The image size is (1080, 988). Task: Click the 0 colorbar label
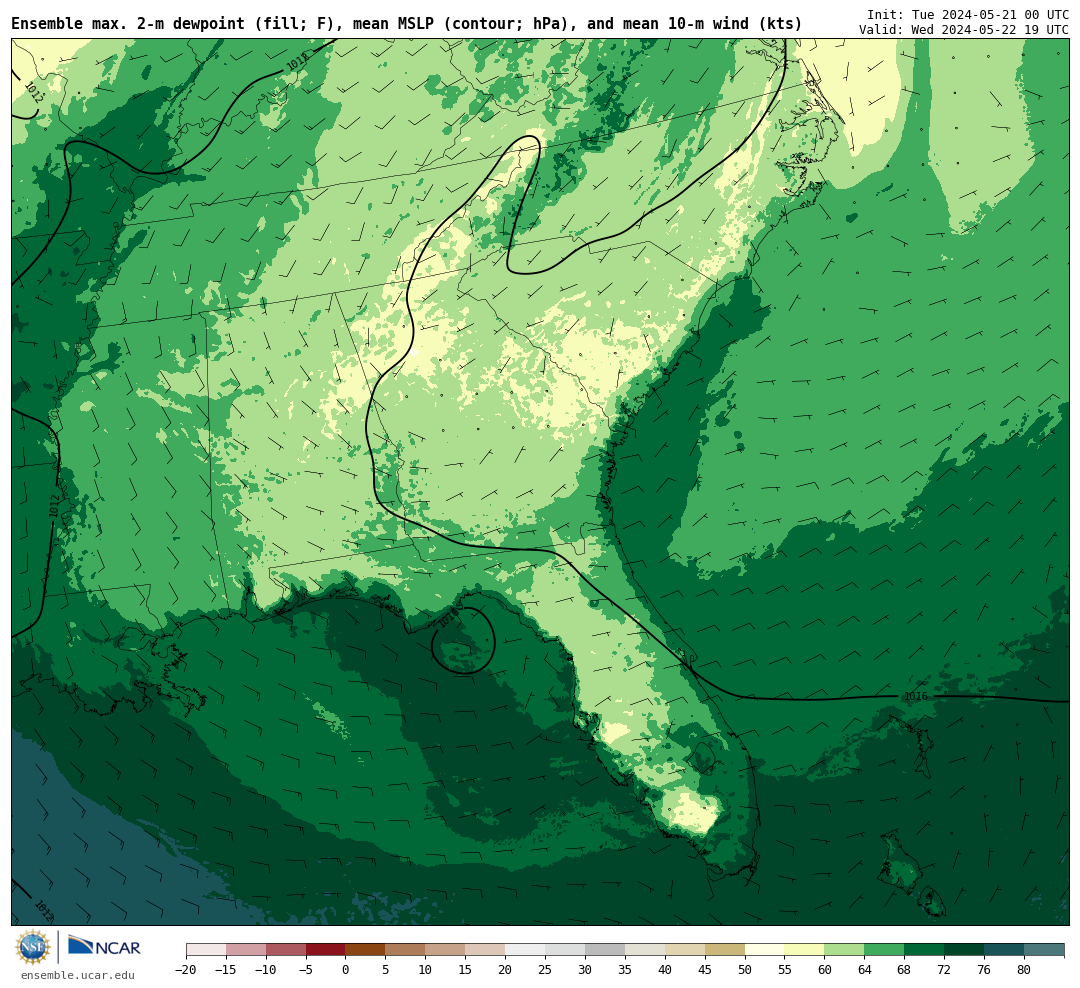[x=346, y=970]
